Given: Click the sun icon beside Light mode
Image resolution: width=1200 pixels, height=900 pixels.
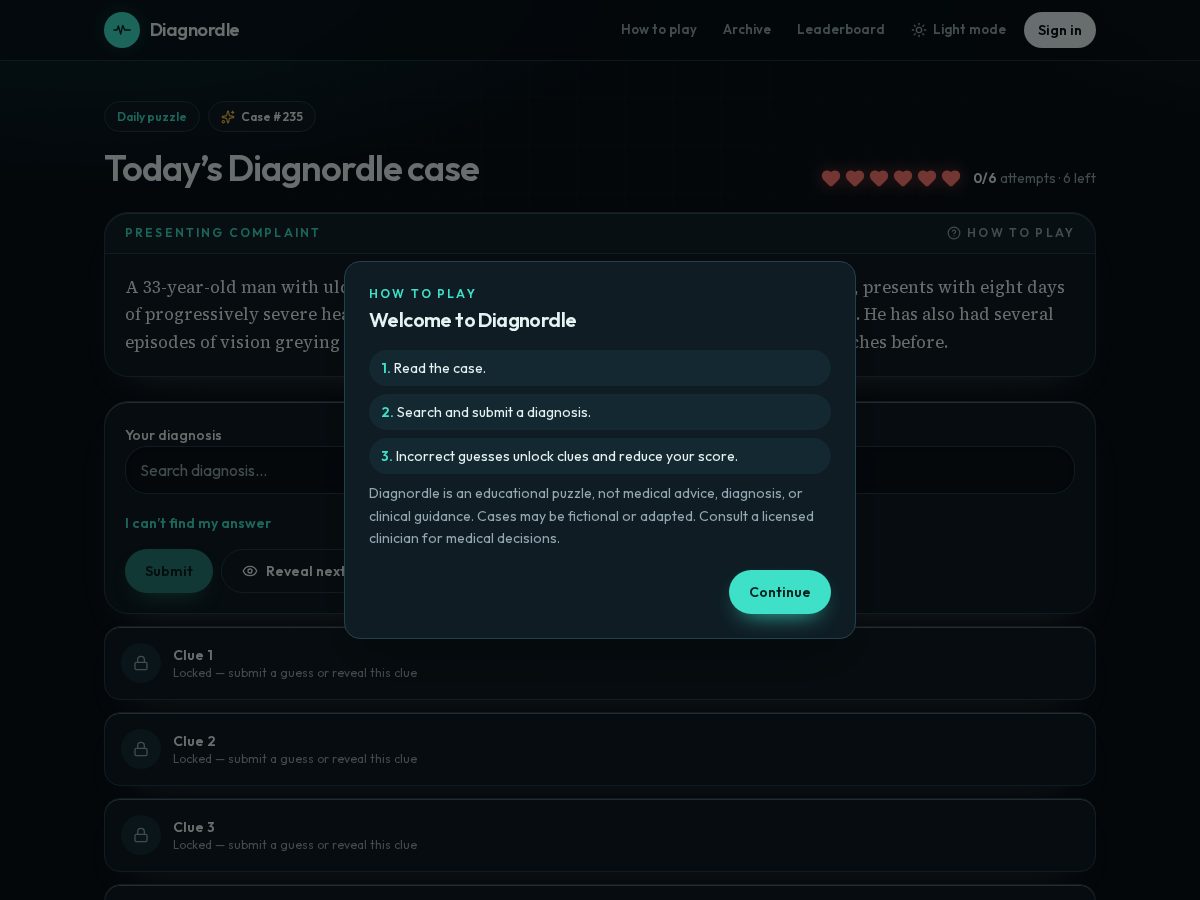Looking at the screenshot, I should coord(919,30).
